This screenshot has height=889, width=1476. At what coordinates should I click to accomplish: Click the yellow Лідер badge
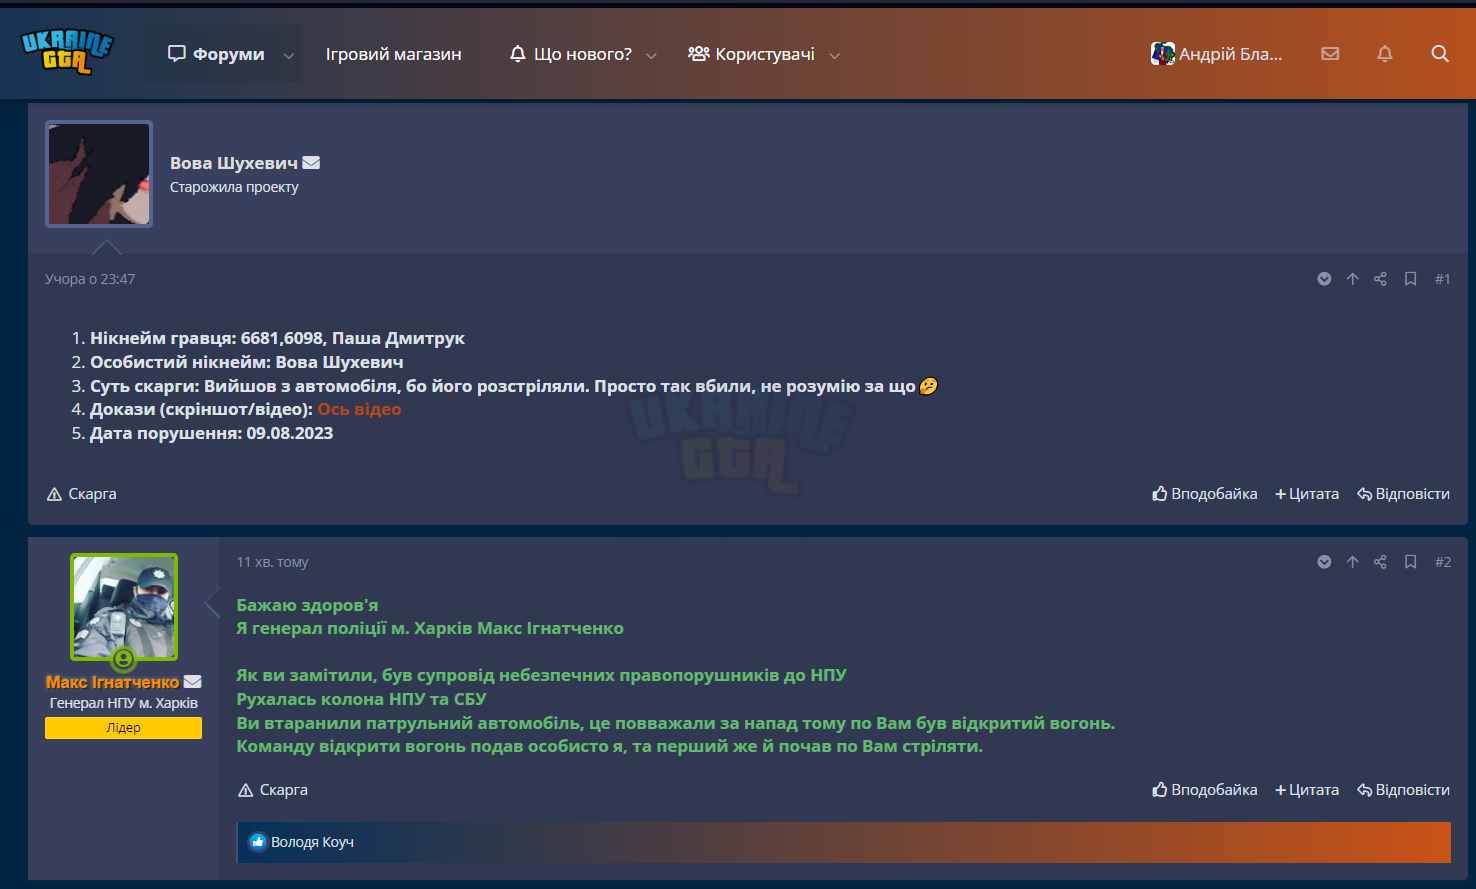tap(124, 728)
